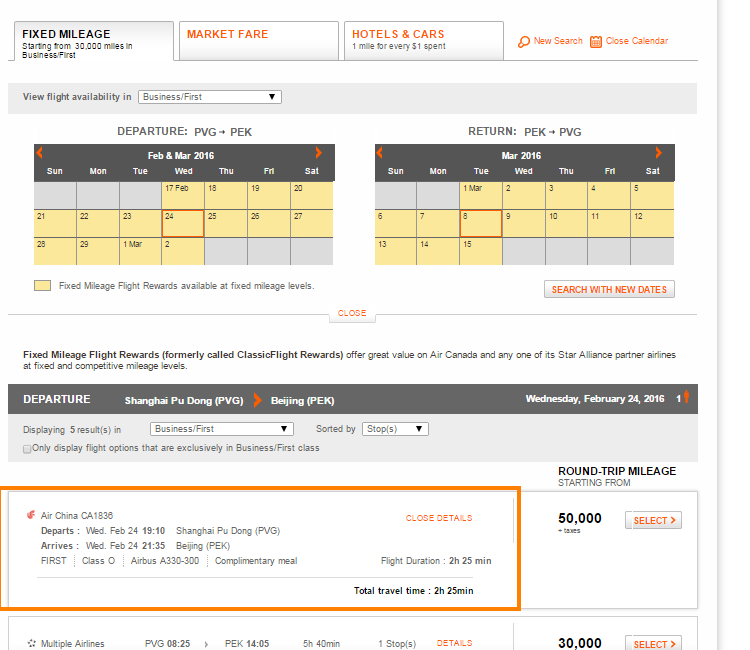Pick the 25th in departure calendar
This screenshot has height=650, width=750.
226,223
